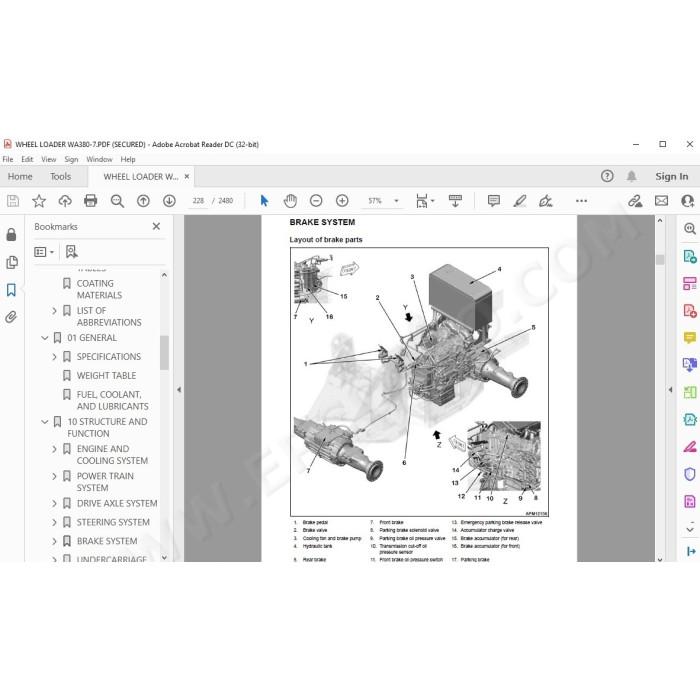The height and width of the screenshot is (700, 700).
Task: Select the arrow Selection tool
Action: click(x=264, y=201)
